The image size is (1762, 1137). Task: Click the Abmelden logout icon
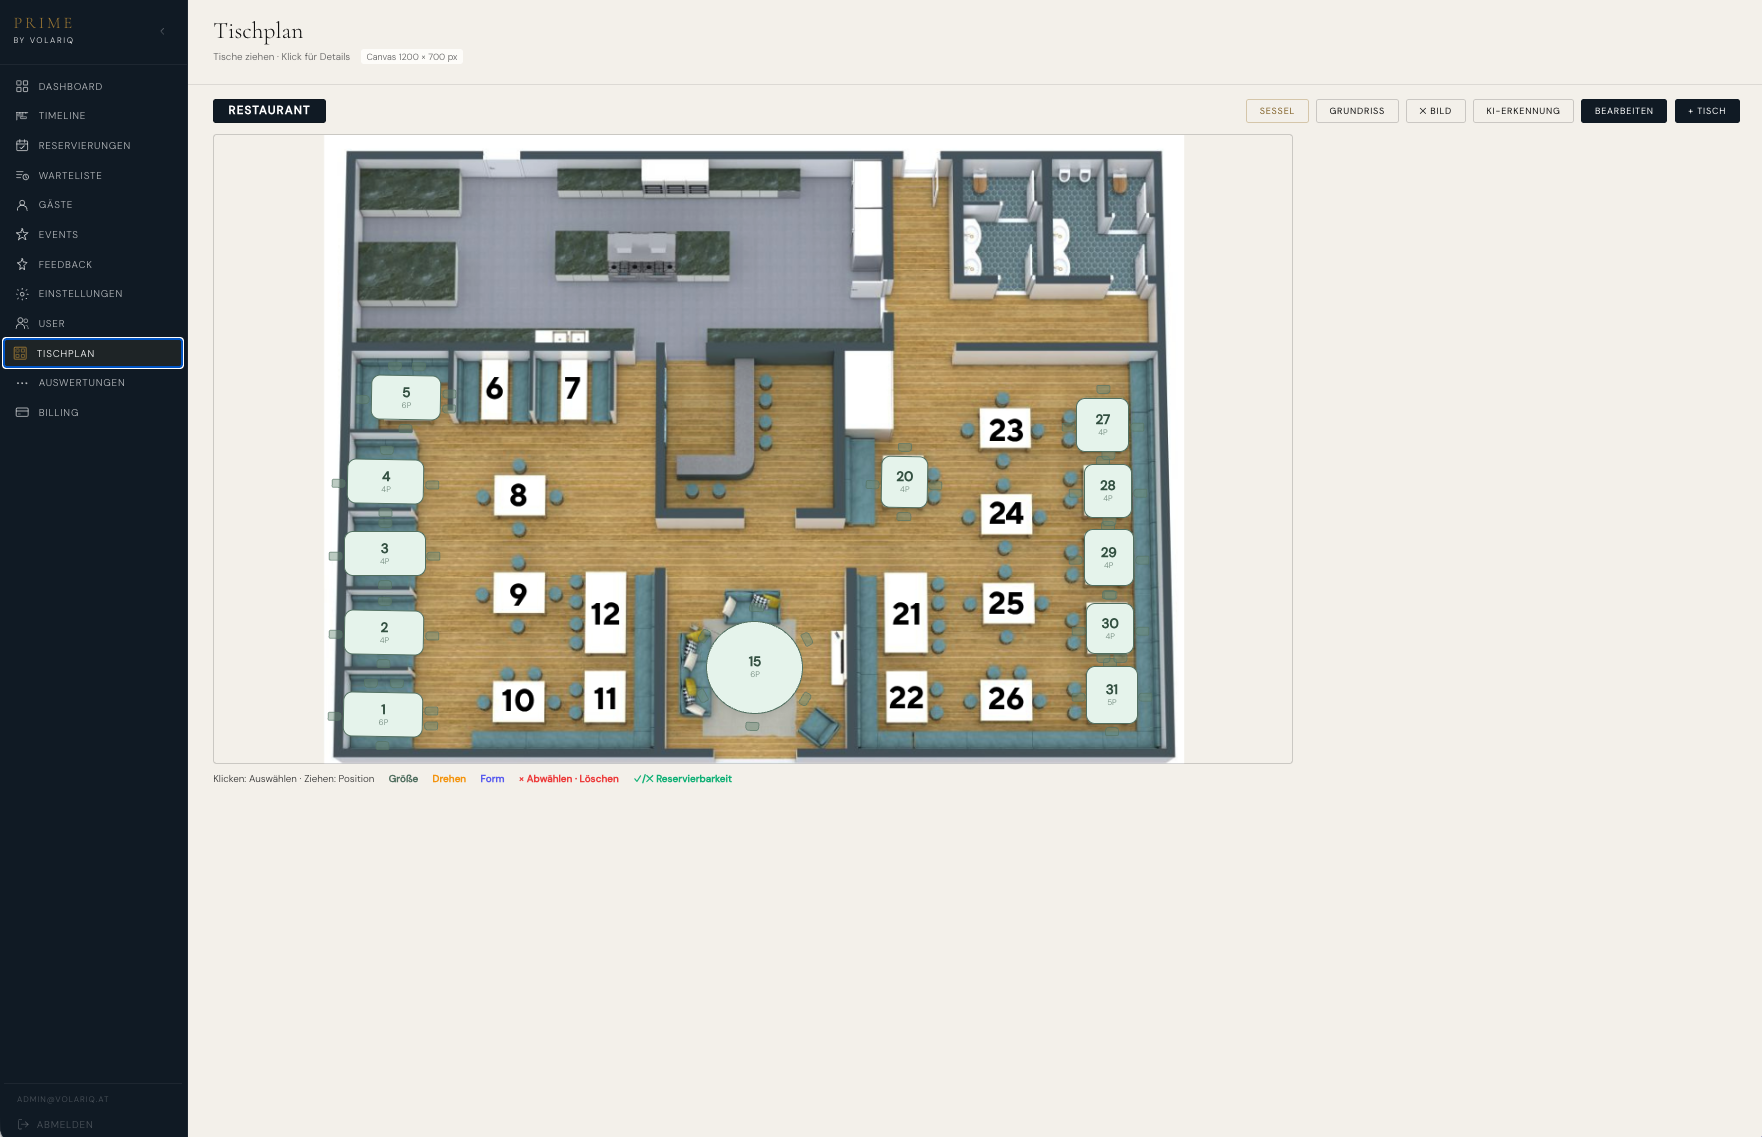tap(23, 1125)
